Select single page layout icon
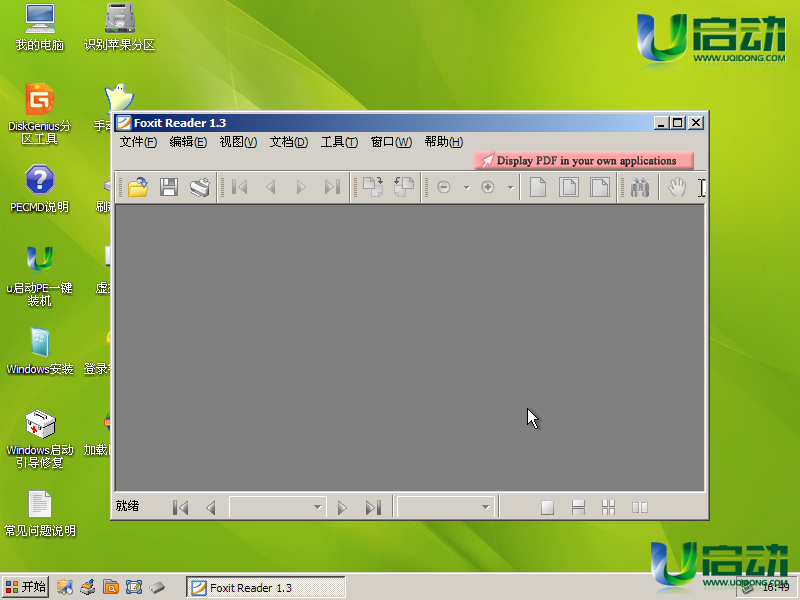The height and width of the screenshot is (600, 800). [547, 507]
